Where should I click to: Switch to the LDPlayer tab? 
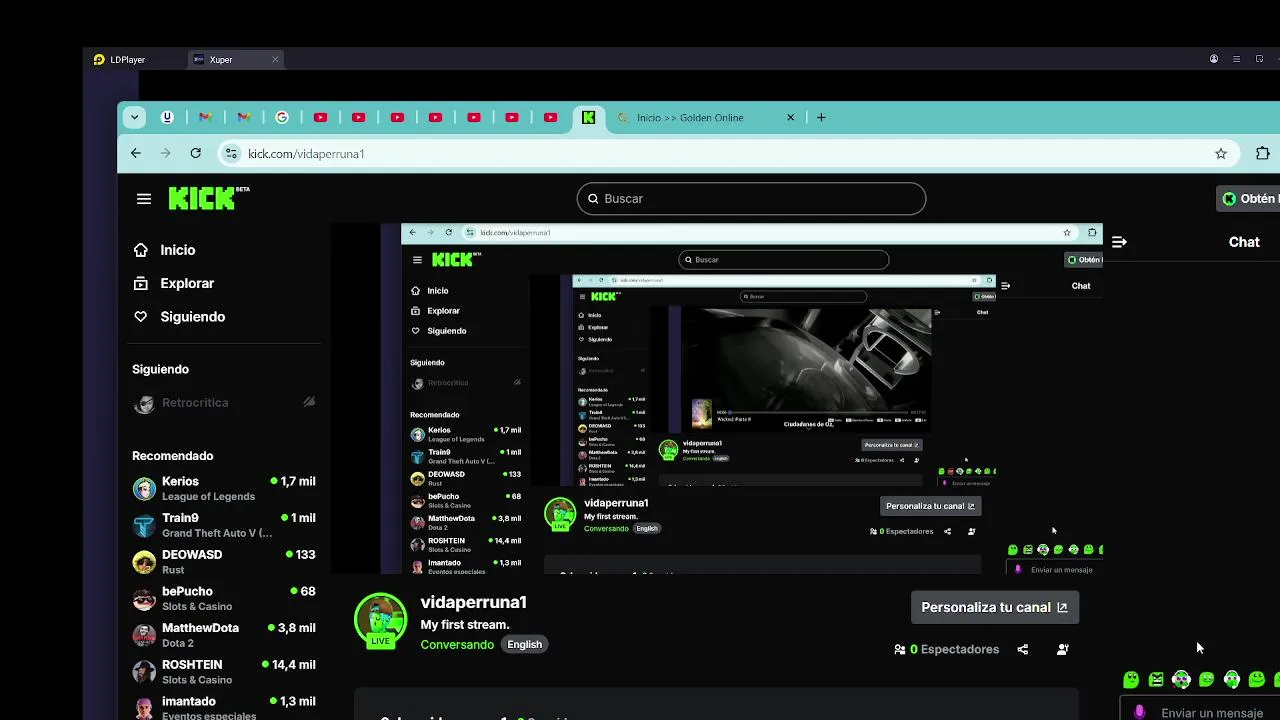click(120, 60)
